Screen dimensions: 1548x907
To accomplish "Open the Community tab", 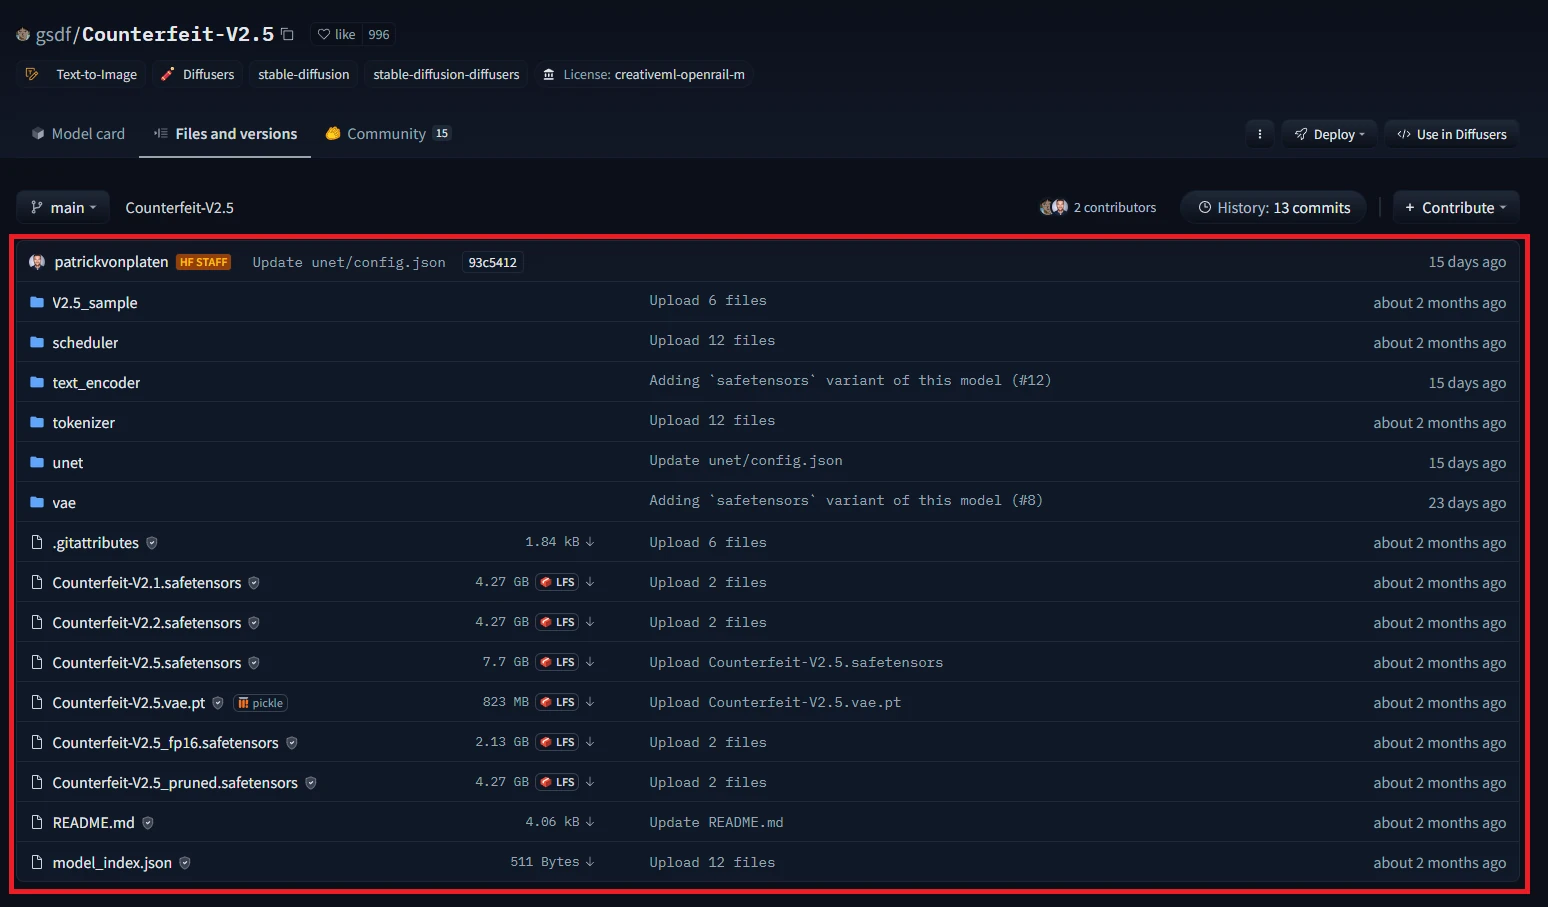I will [x=387, y=134].
